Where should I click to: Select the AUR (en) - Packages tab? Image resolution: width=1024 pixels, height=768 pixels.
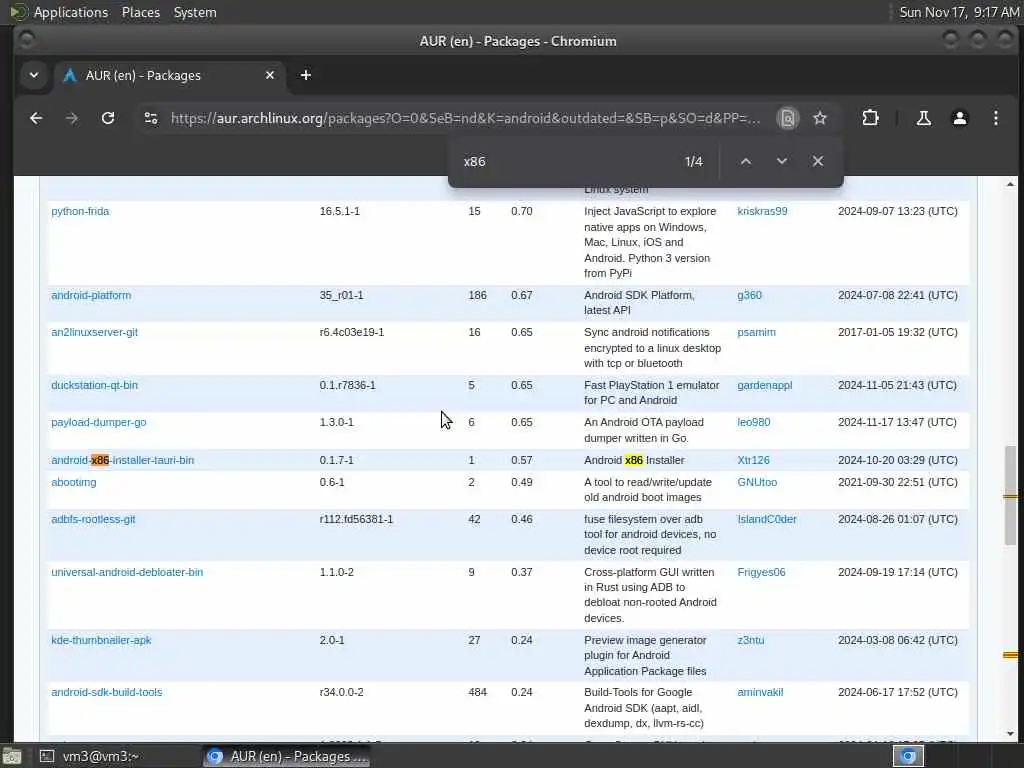point(170,76)
